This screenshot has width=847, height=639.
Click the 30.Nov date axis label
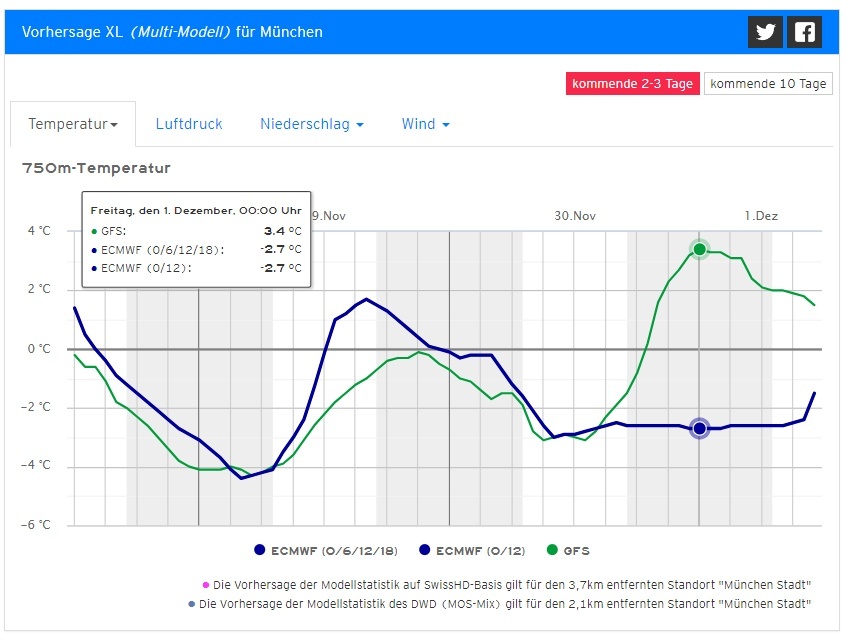tap(575, 216)
